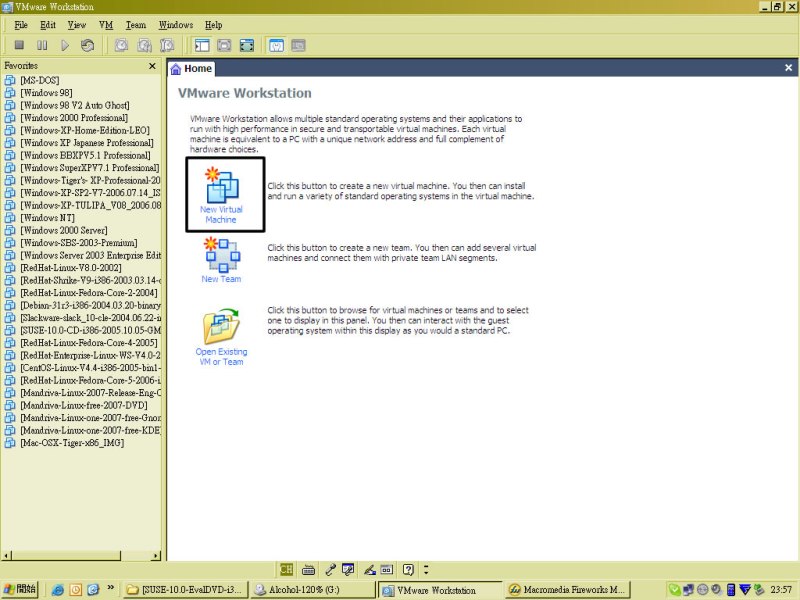The image size is (800, 600).
Task: Click the Favorites horizontal scrollbar track
Action: pyautogui.click(x=136, y=555)
